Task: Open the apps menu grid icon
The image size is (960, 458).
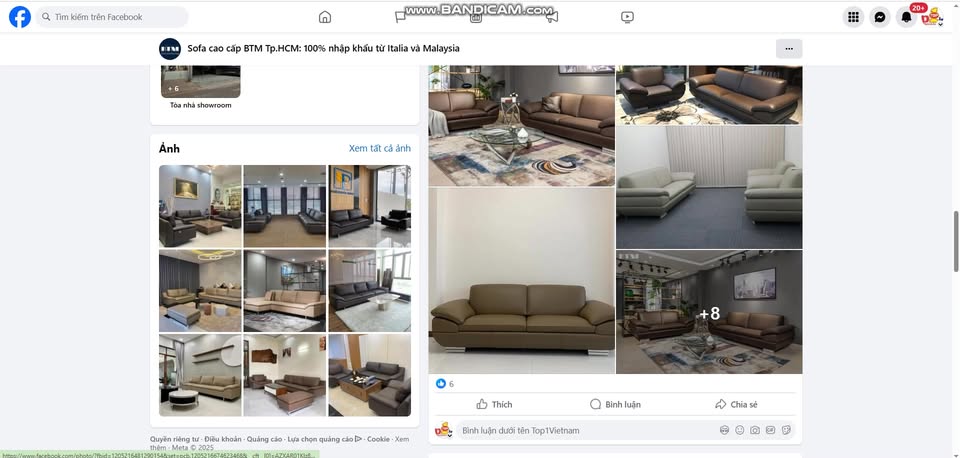Action: tap(853, 17)
